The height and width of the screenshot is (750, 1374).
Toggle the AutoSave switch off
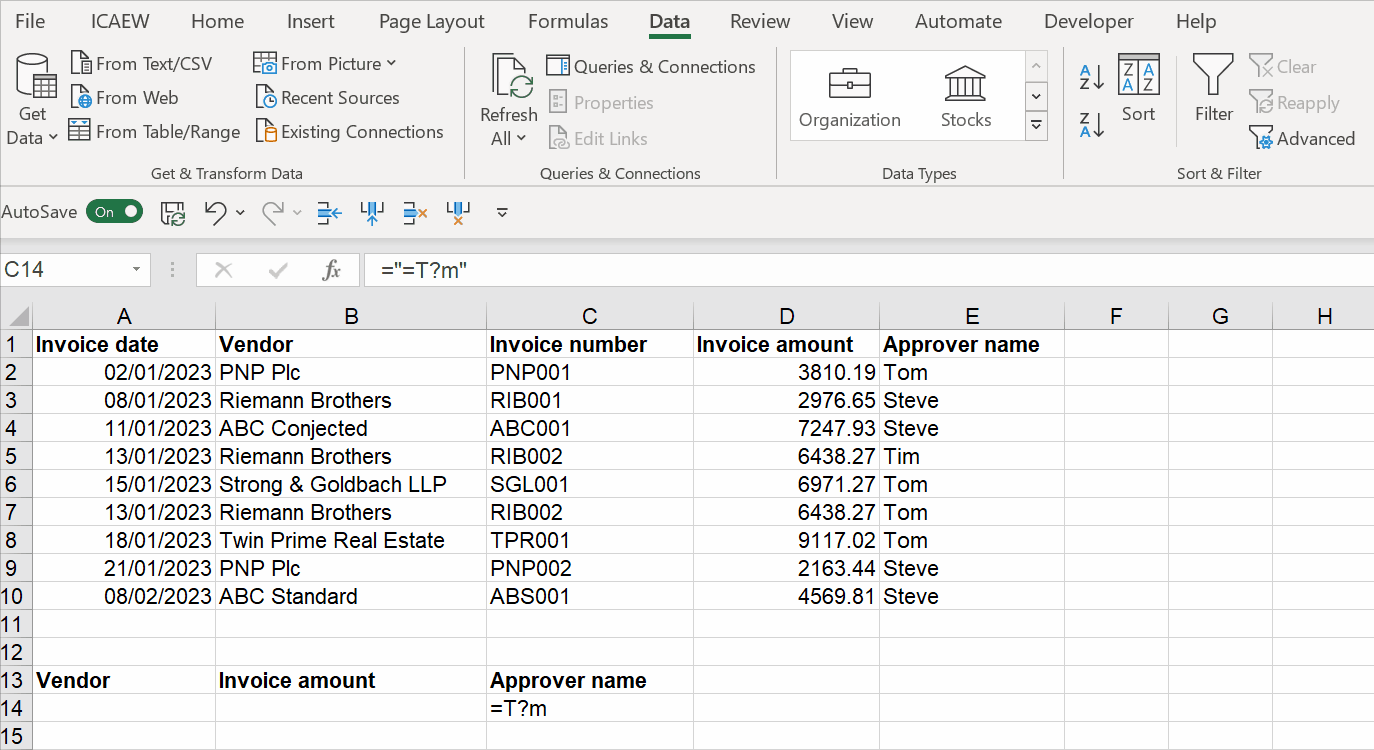pyautogui.click(x=114, y=212)
